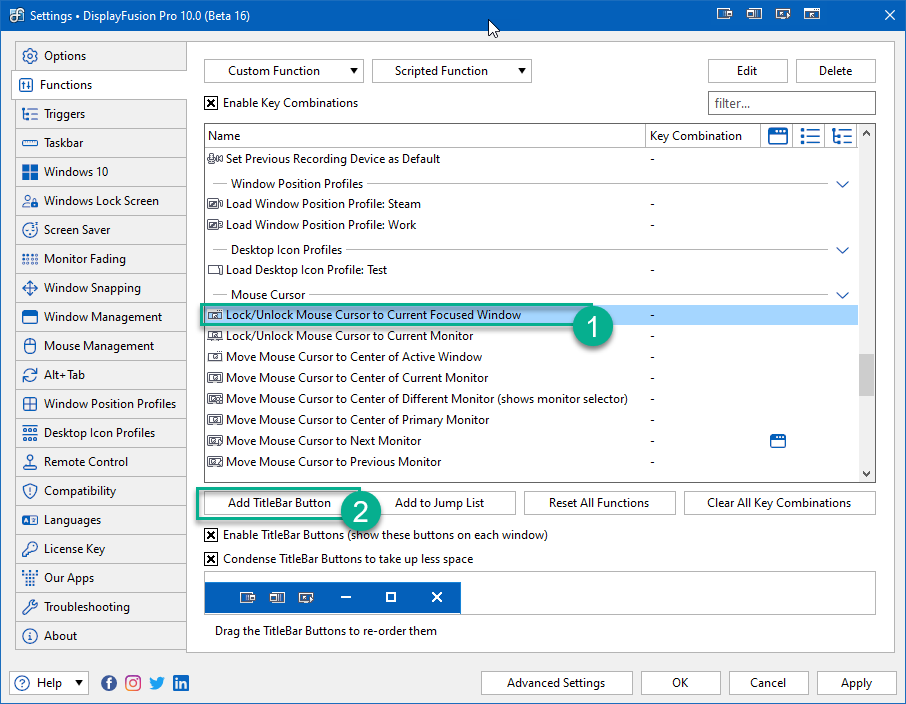Collapse the Desktop Icon Profiles group chevron in the list
This screenshot has width=906, height=704.
[842, 250]
